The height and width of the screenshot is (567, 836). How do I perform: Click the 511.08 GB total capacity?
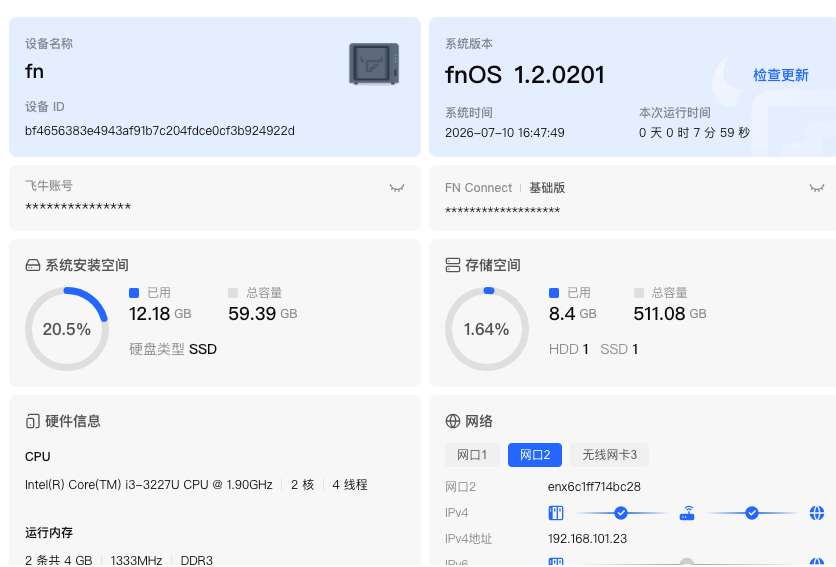pyautogui.click(x=670, y=314)
